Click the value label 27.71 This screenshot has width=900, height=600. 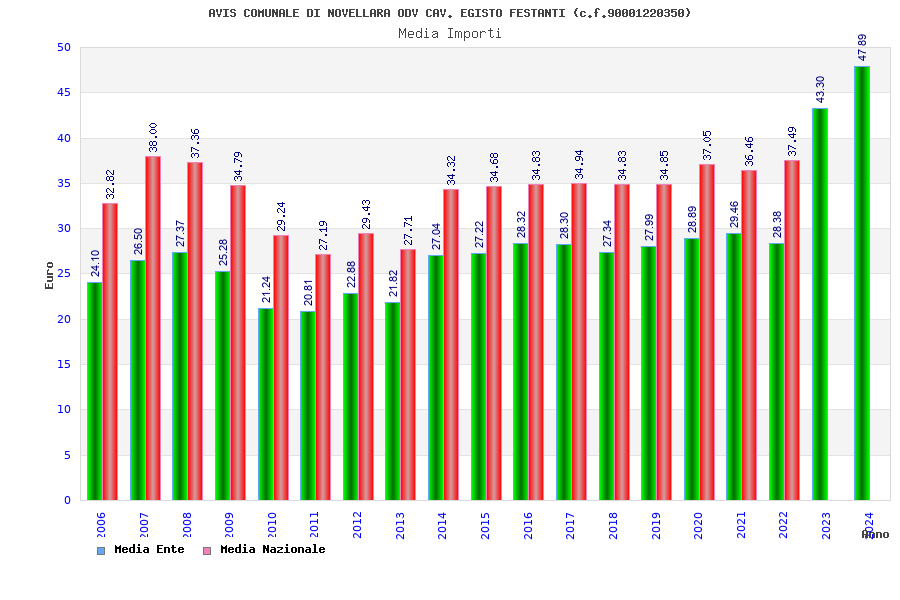click(408, 230)
